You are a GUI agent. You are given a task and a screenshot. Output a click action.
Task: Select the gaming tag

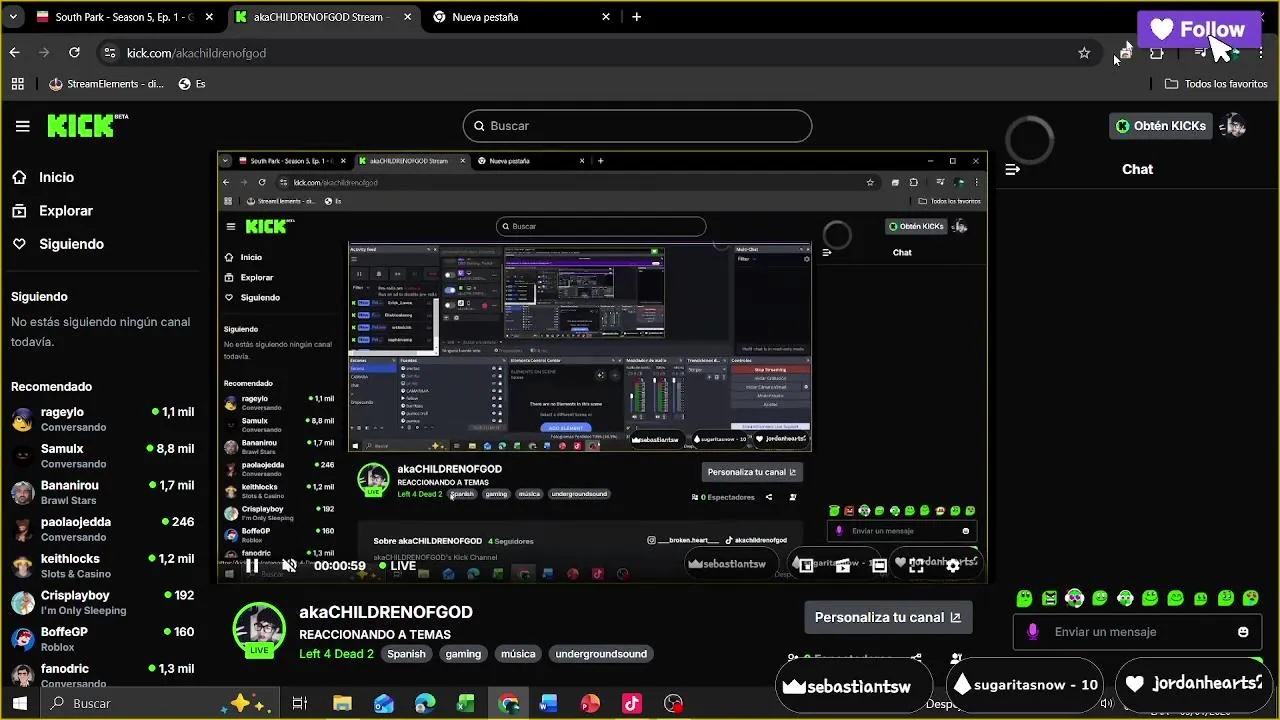click(463, 654)
